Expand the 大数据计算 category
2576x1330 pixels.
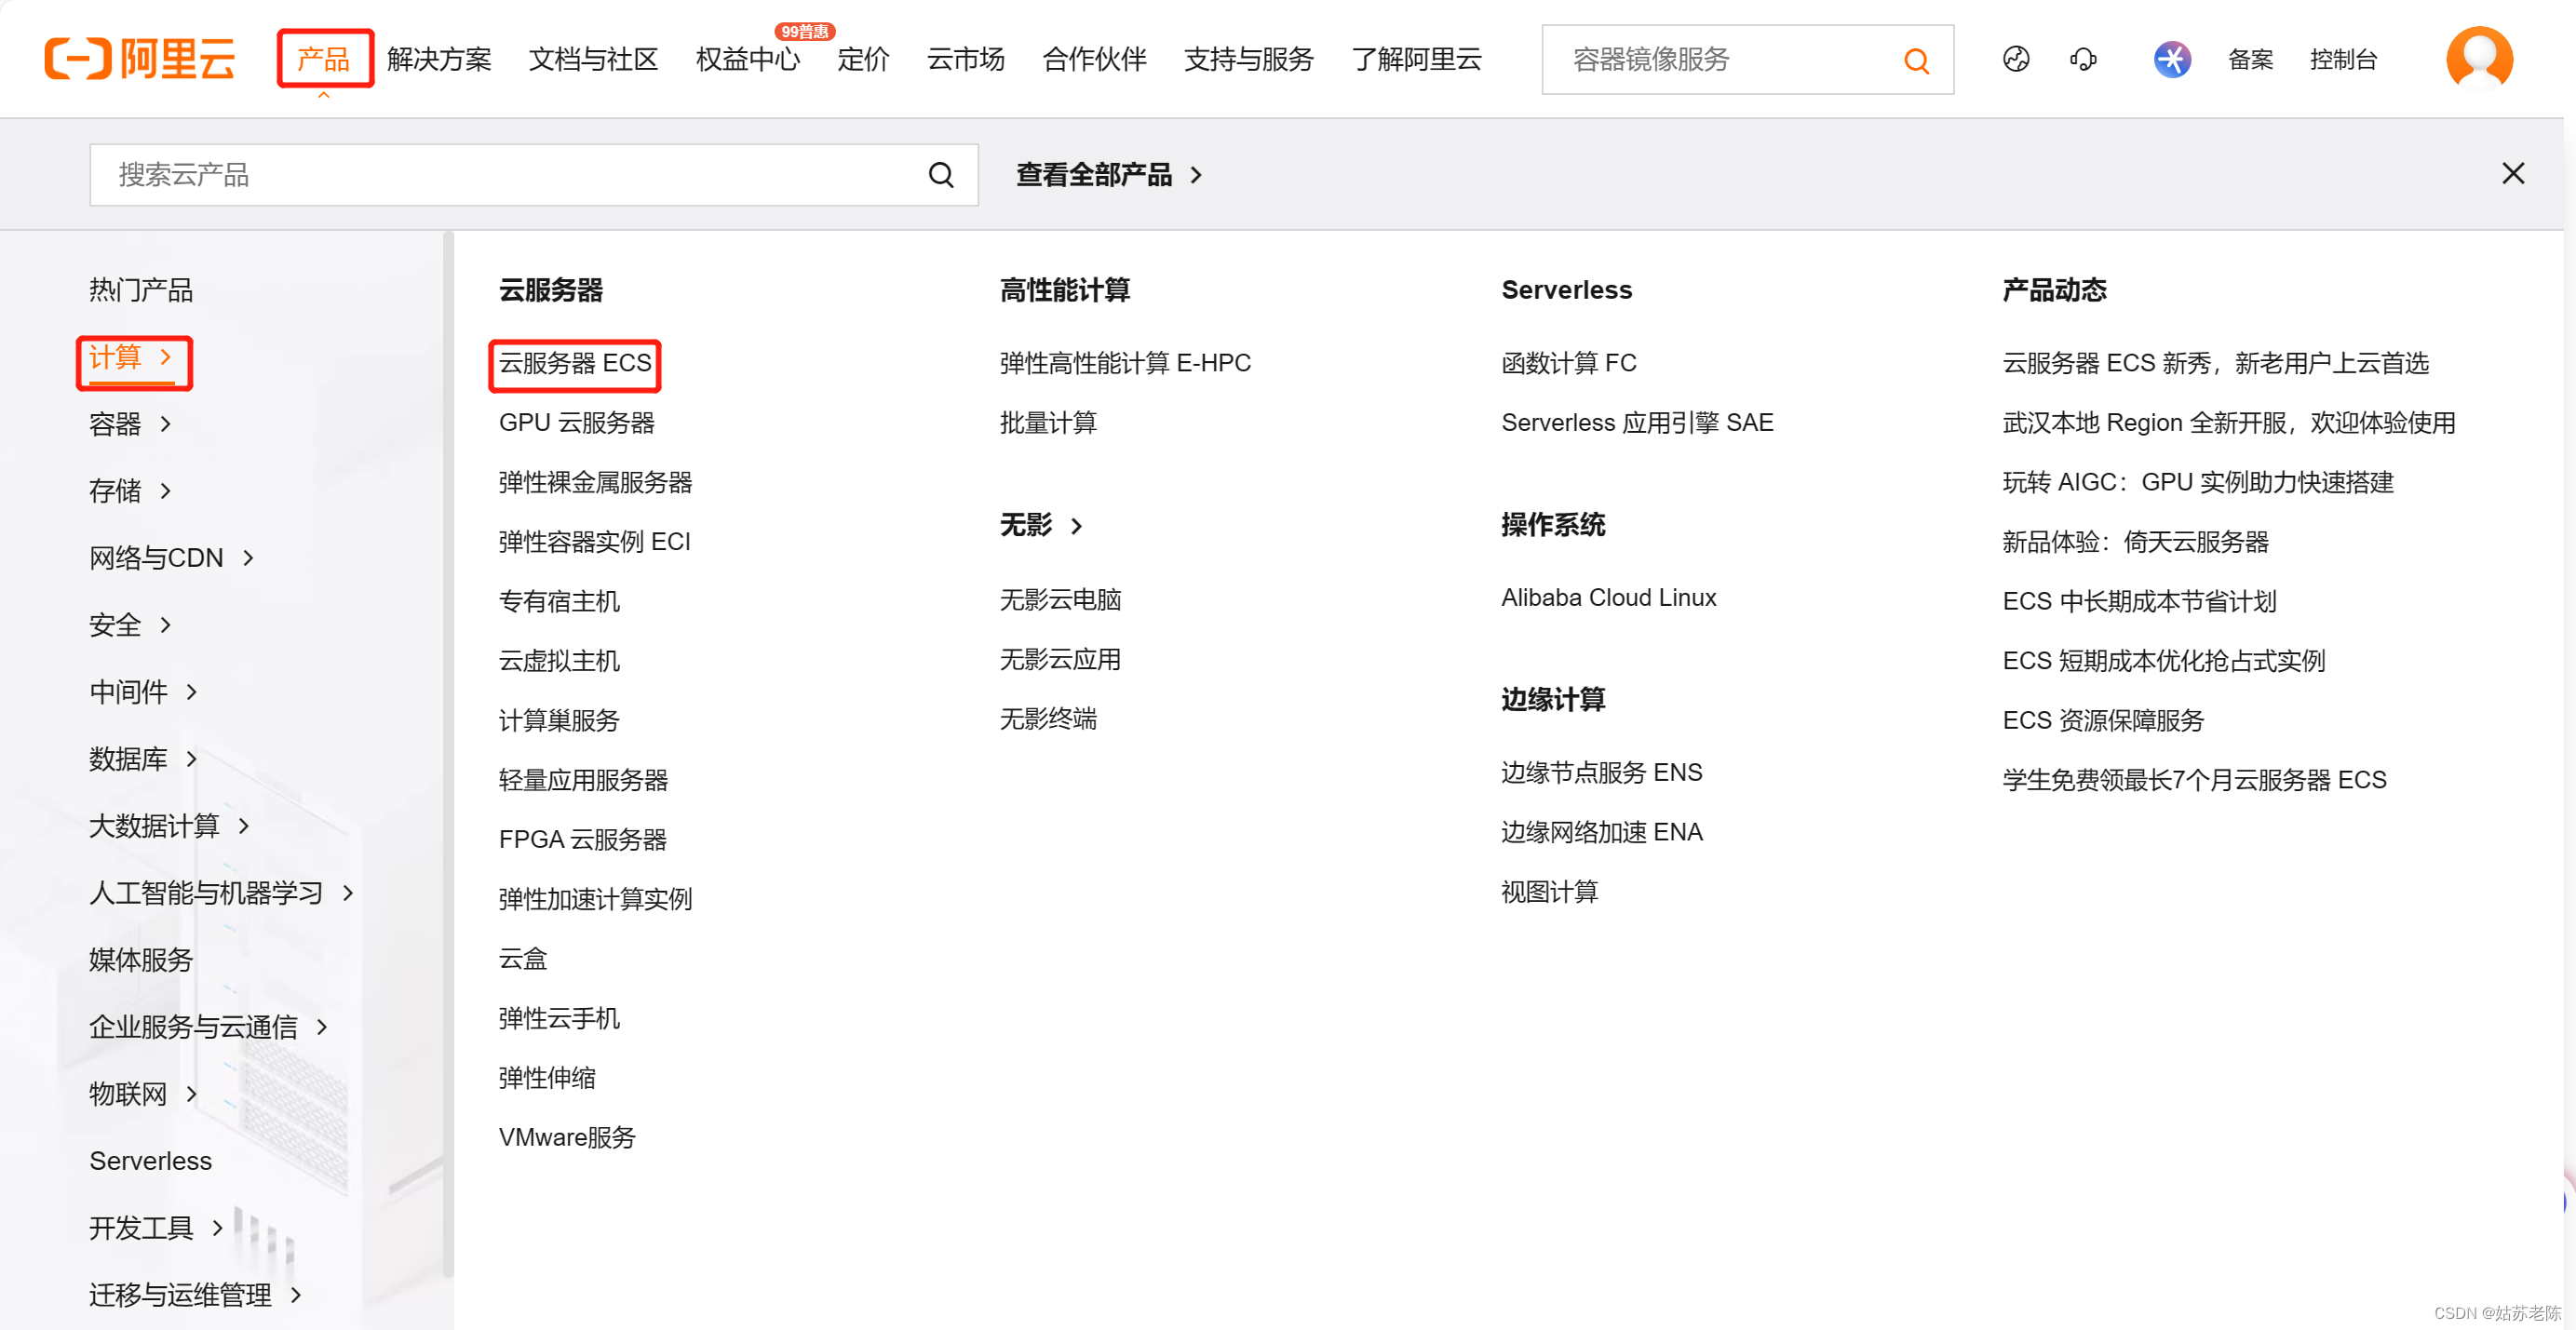170,826
